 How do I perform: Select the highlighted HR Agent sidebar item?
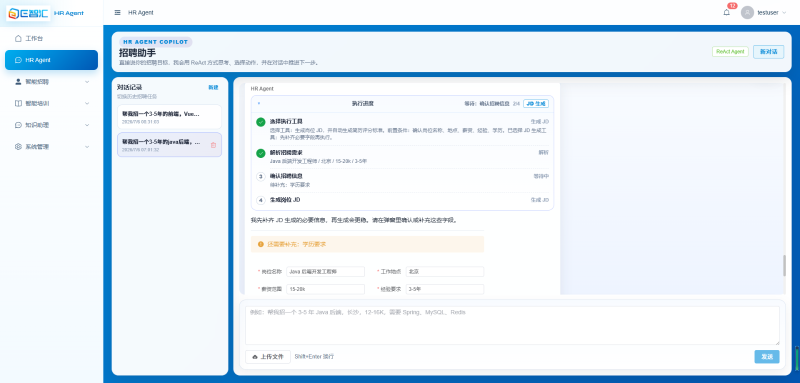click(52, 60)
